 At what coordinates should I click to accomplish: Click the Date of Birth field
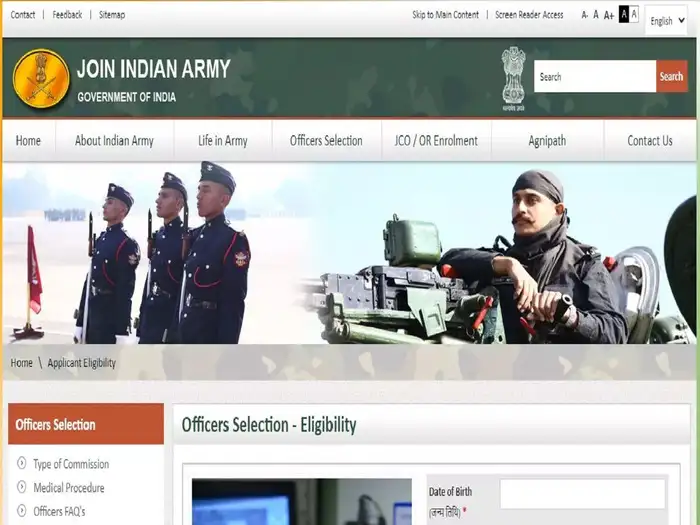(x=582, y=493)
